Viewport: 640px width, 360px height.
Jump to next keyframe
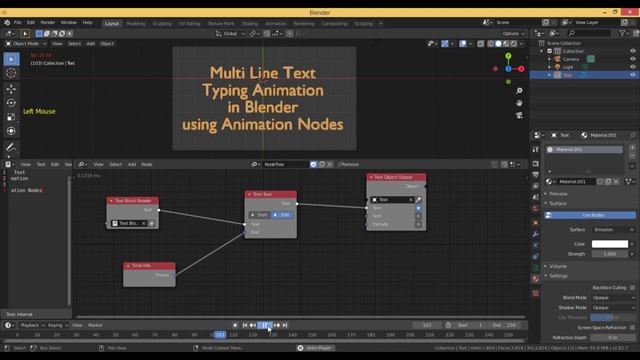point(277,325)
